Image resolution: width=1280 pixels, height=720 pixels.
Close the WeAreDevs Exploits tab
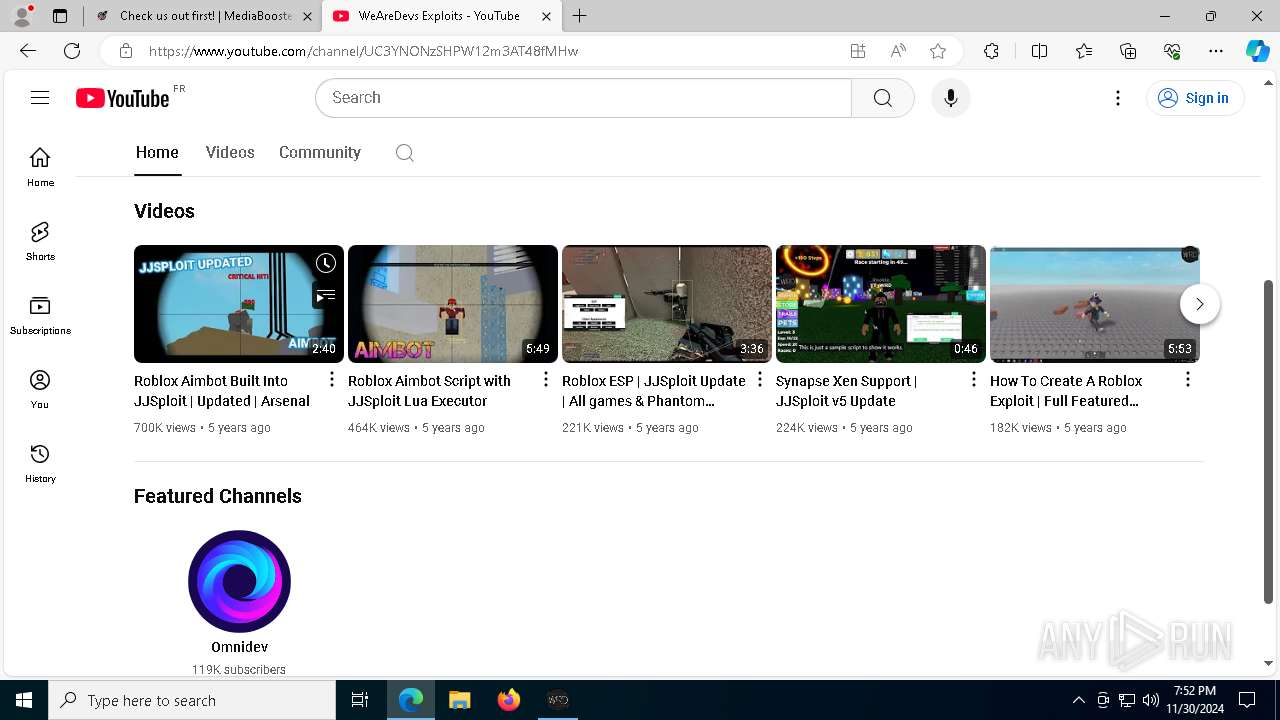[546, 16]
